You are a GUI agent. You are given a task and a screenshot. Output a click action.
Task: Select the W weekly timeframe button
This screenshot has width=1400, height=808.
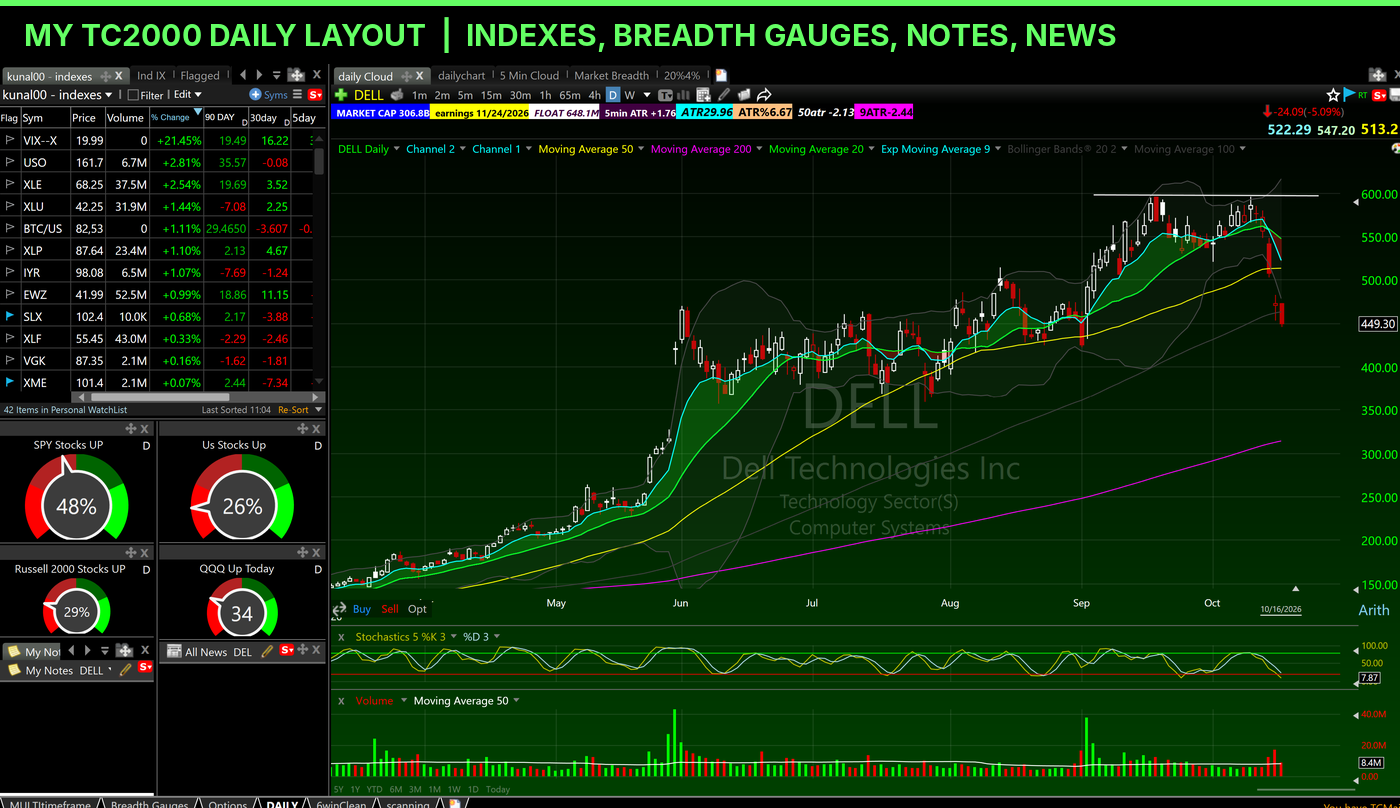pyautogui.click(x=630, y=95)
